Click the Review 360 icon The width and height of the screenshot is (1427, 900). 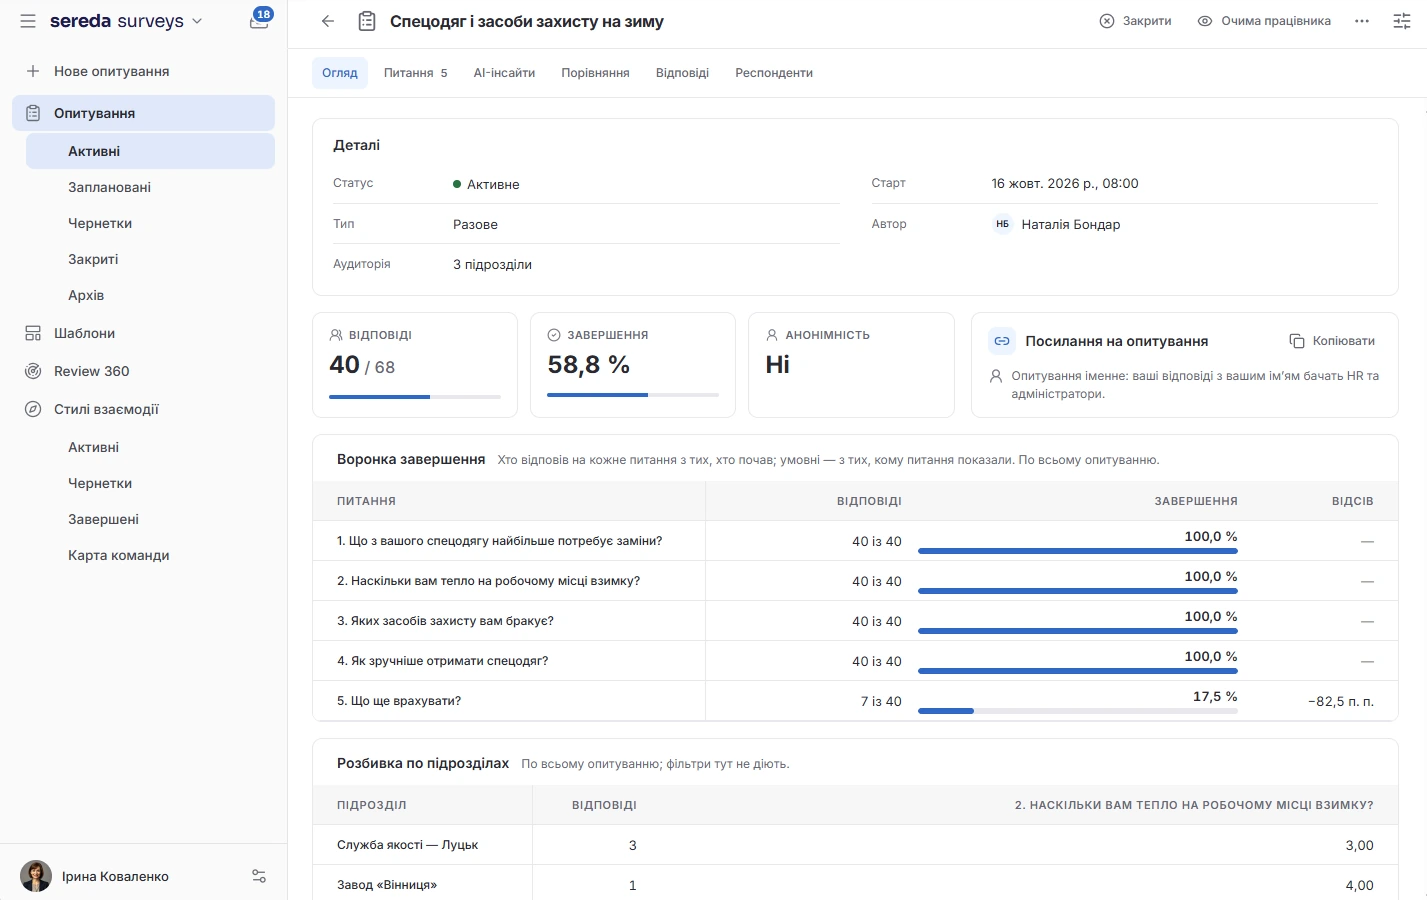(x=33, y=371)
